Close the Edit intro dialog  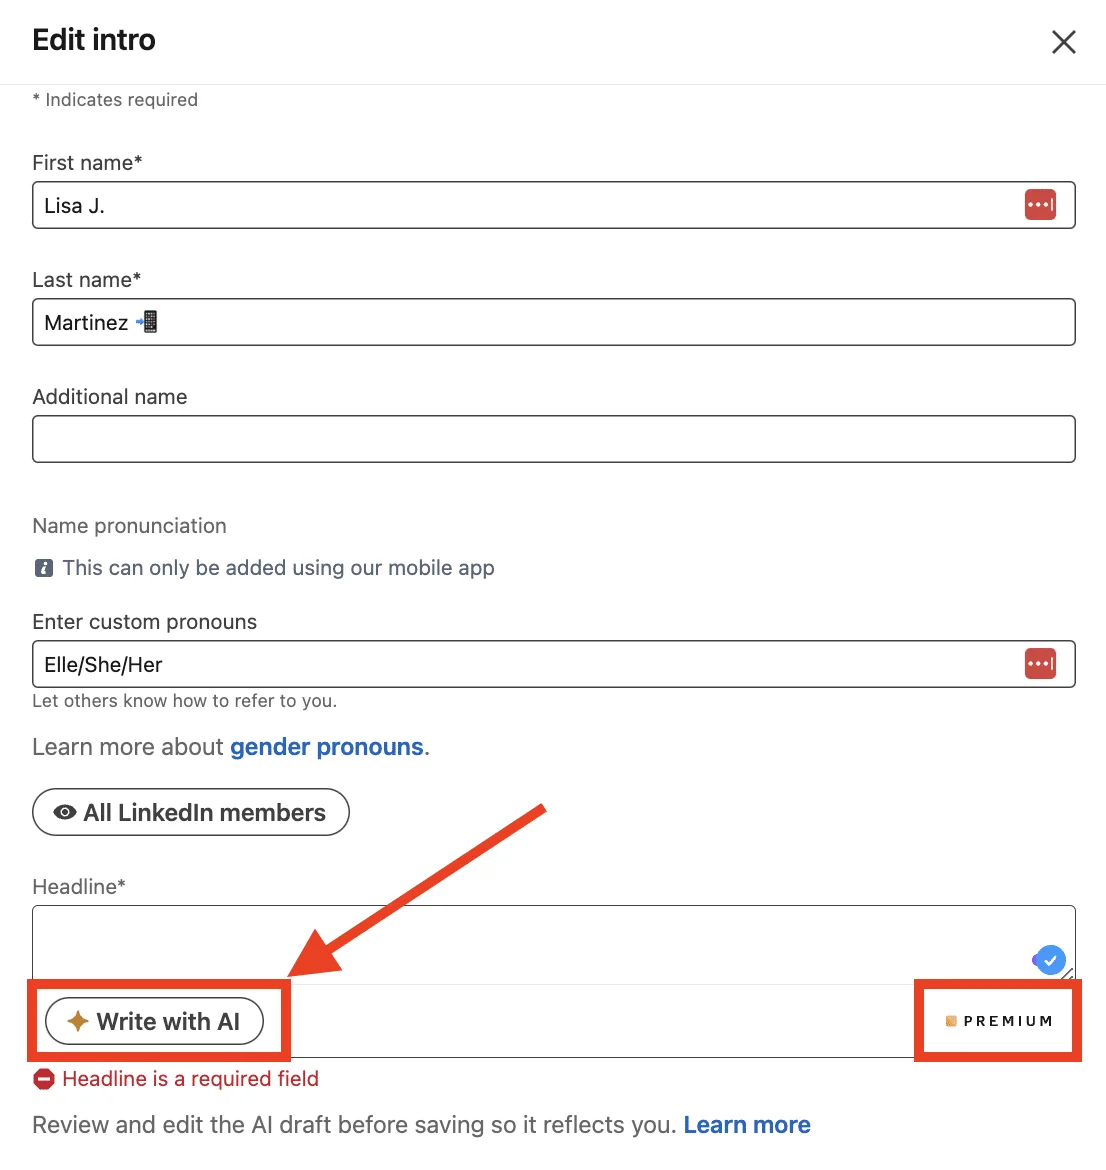tap(1063, 42)
